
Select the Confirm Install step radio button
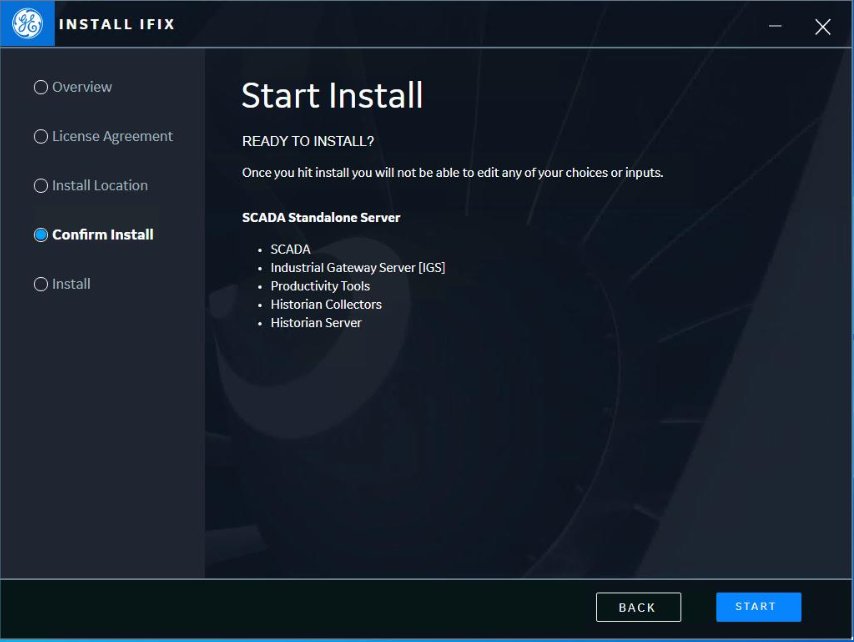point(41,235)
